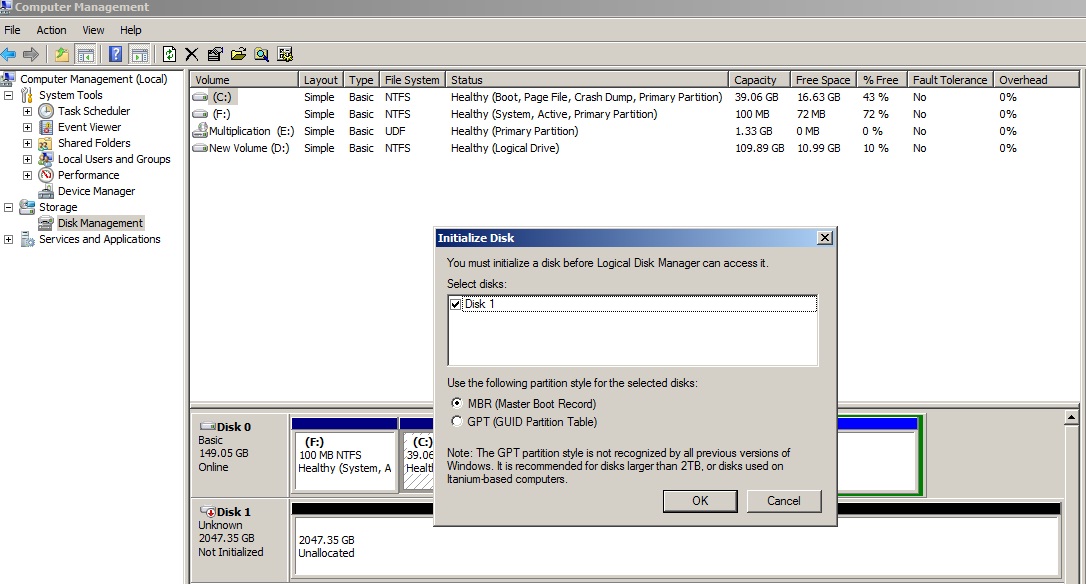Click the UDF file system cell

click(395, 131)
